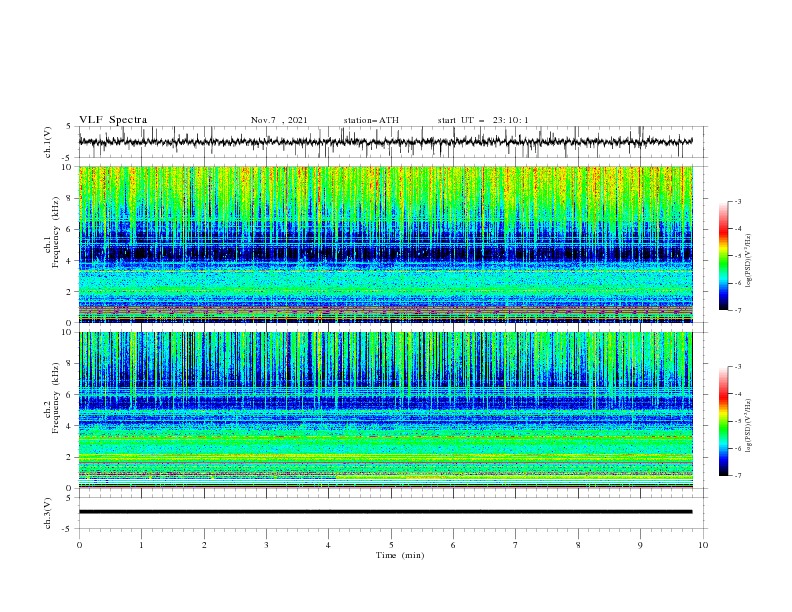Click the ch.2 frequency axis "2" tick label
792x612 pixels.
coord(70,457)
